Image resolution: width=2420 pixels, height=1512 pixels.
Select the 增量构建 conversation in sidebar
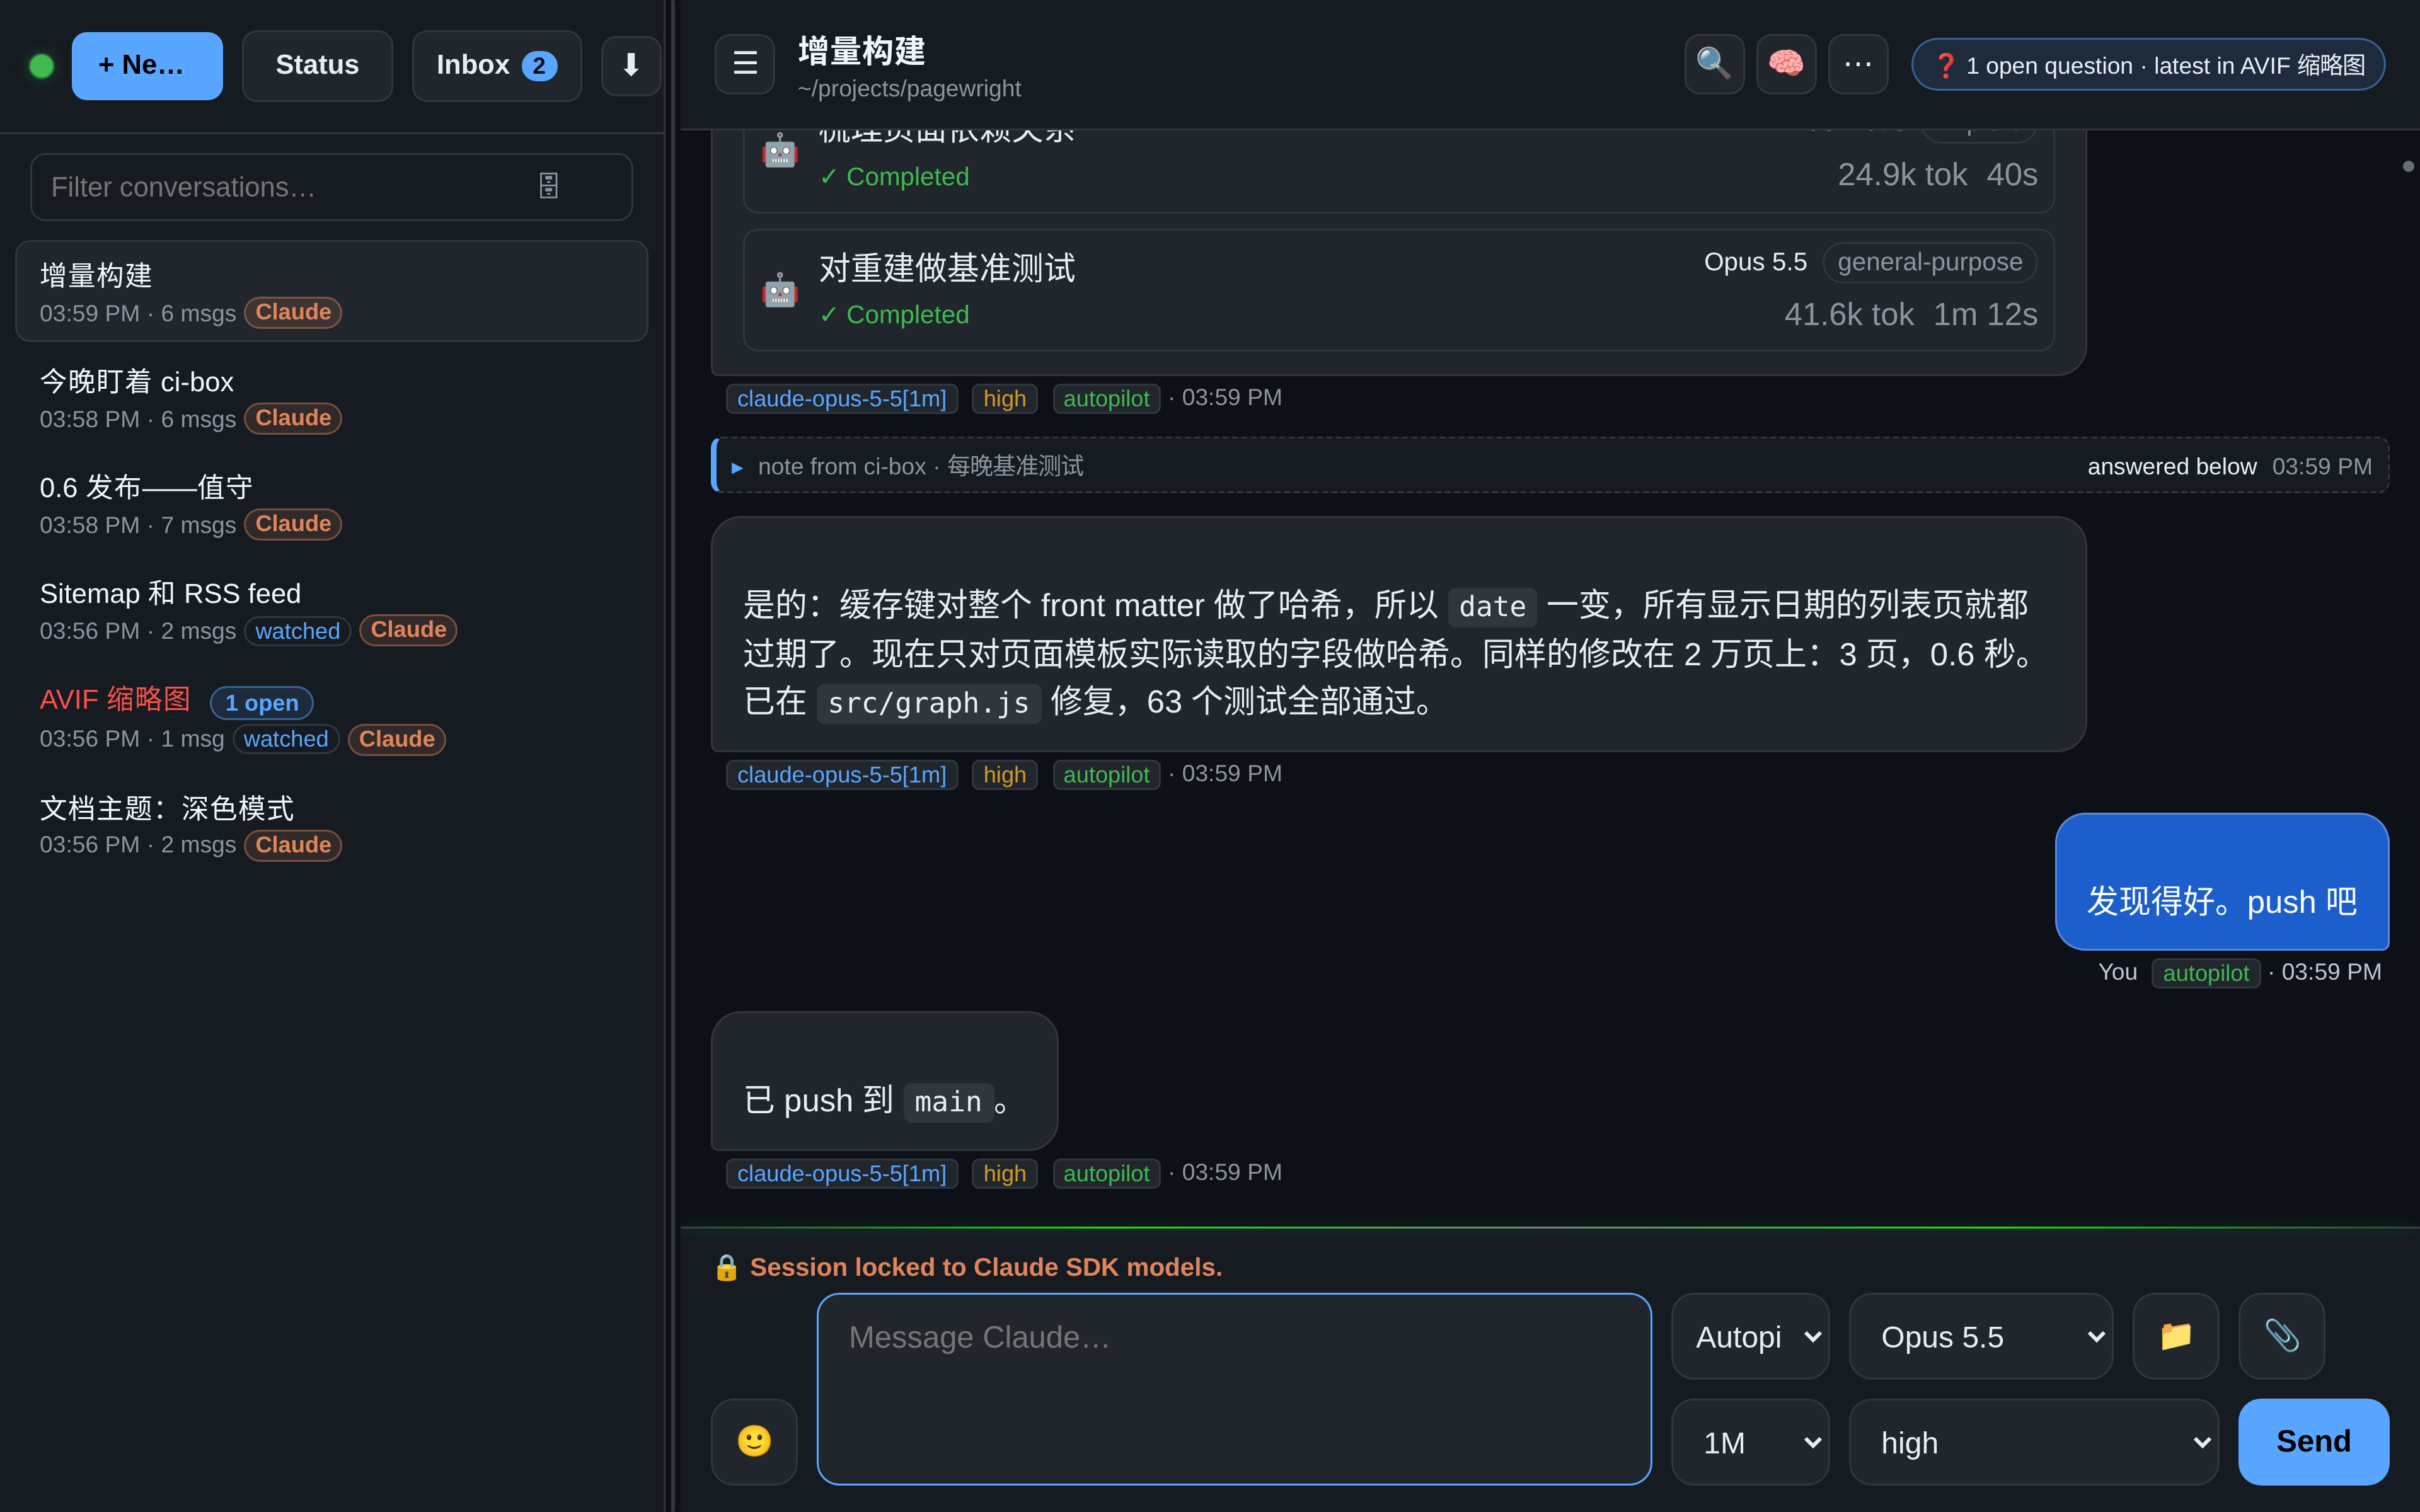332,291
